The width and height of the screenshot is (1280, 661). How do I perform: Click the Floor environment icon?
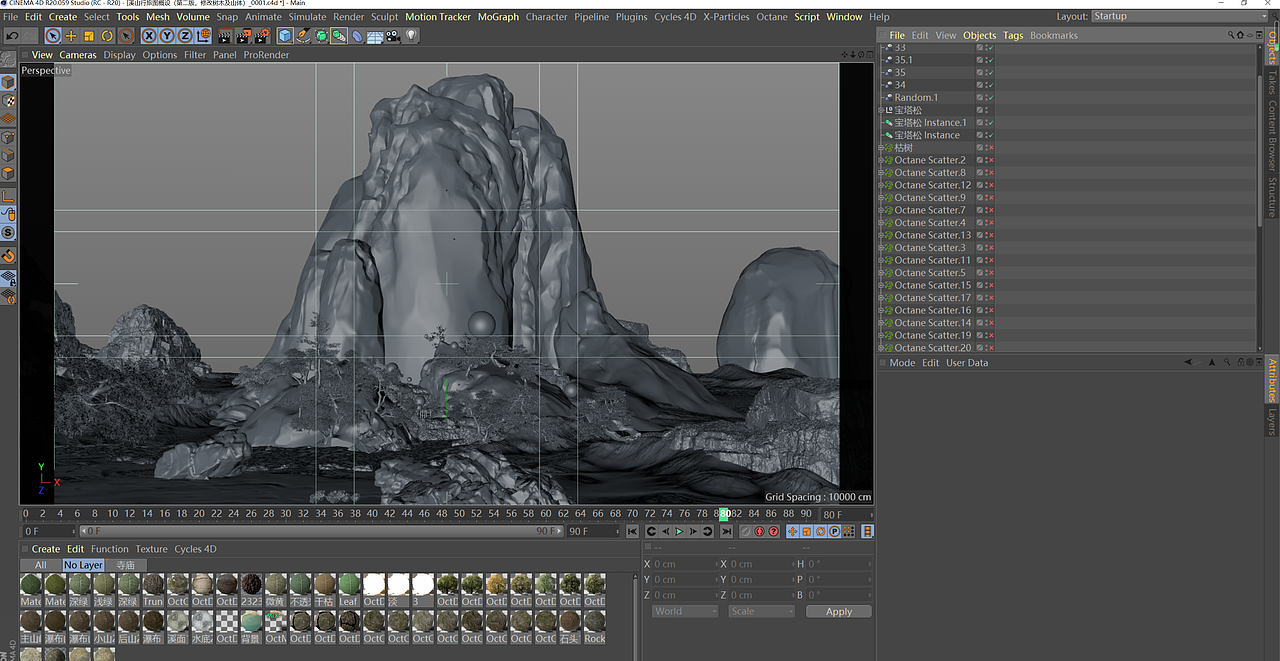[375, 36]
